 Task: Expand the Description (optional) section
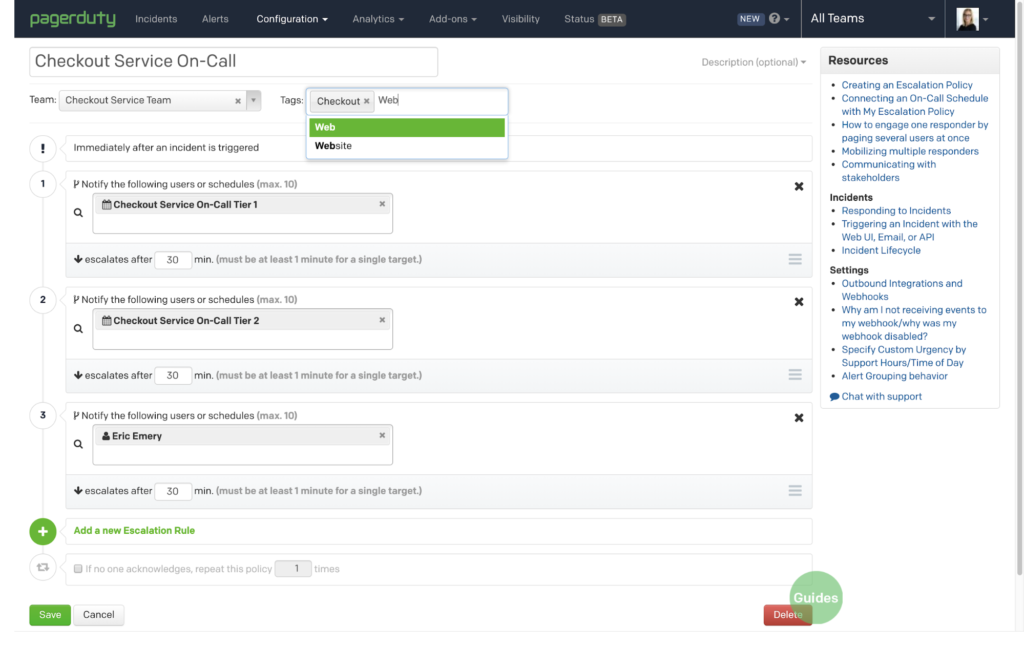tap(753, 62)
